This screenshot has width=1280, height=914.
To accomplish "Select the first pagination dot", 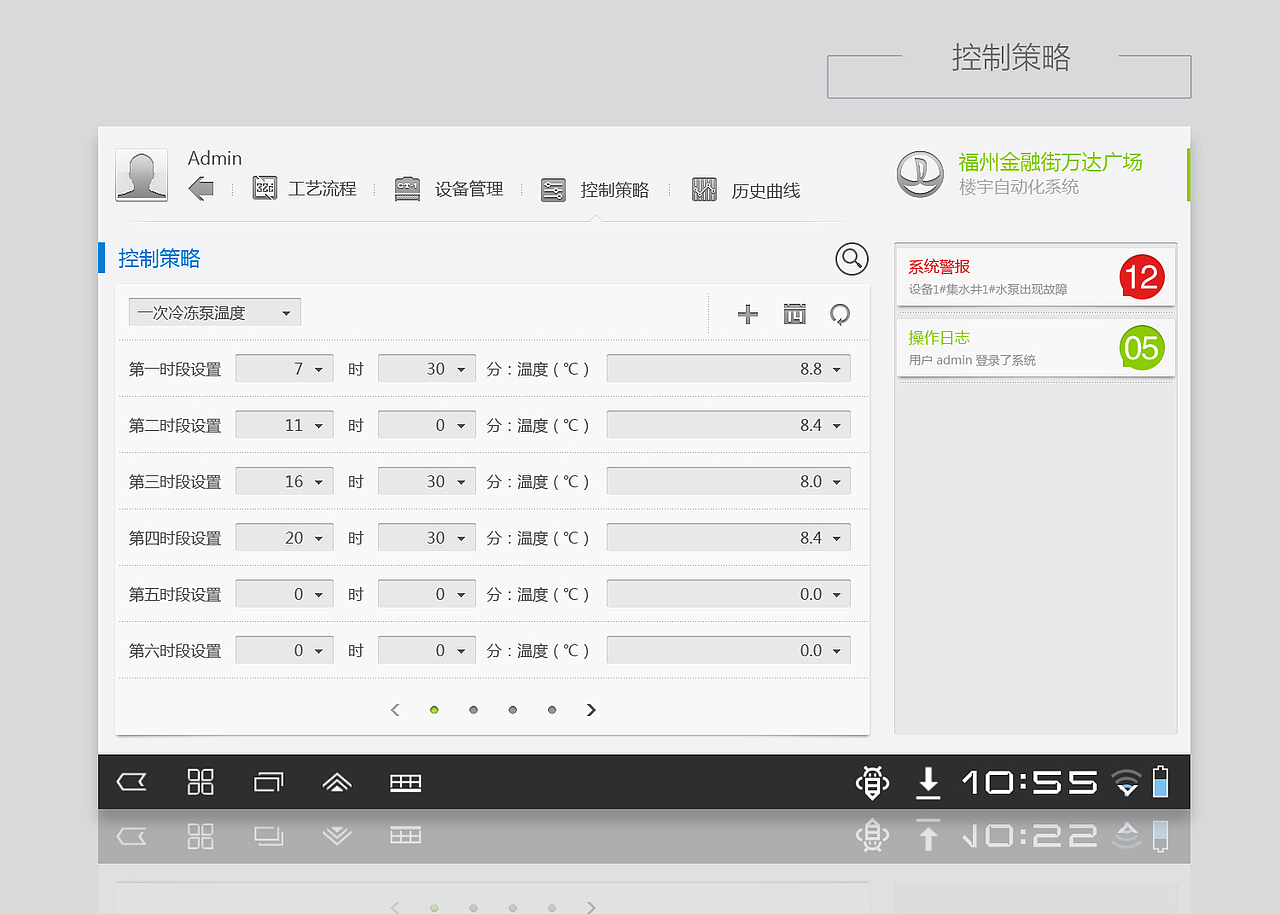I will tap(434, 710).
